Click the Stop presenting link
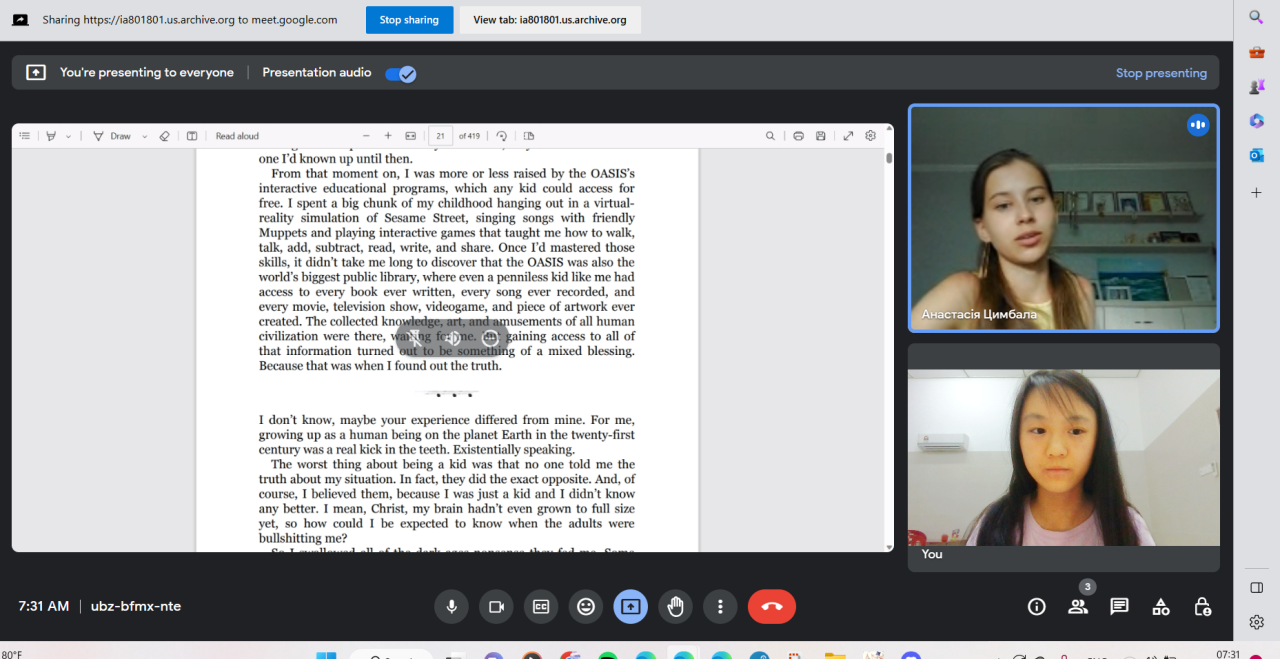This screenshot has width=1280, height=659. 1161,73
